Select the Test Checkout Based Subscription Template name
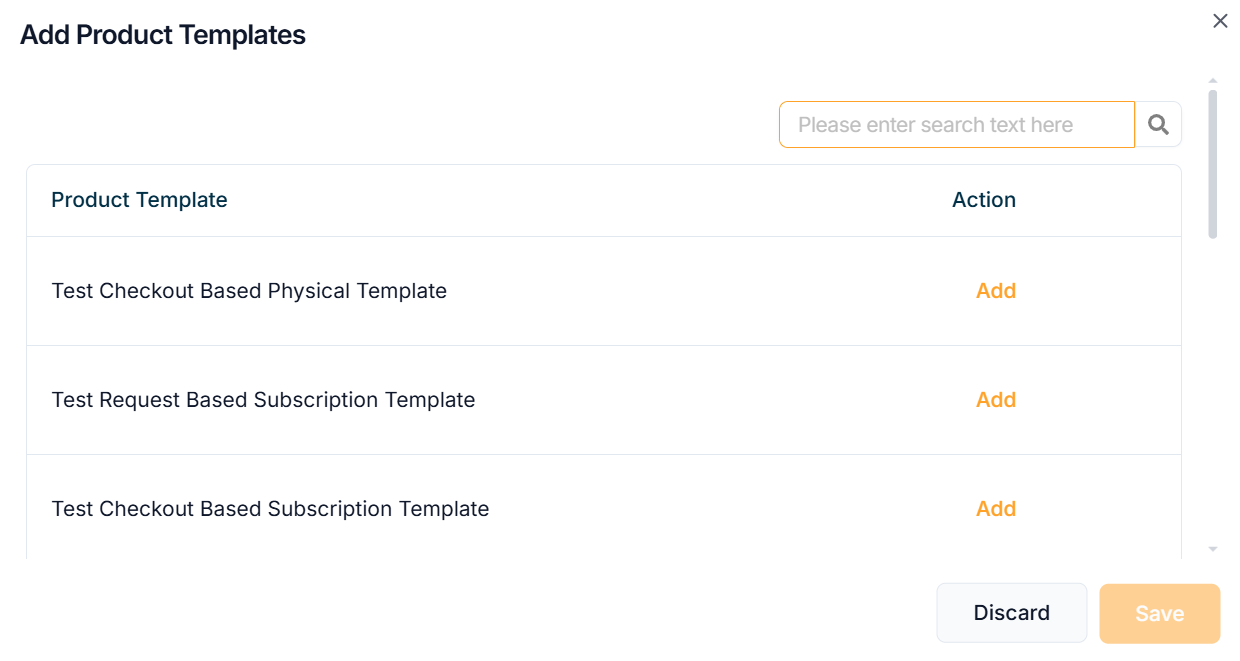 click(x=270, y=509)
